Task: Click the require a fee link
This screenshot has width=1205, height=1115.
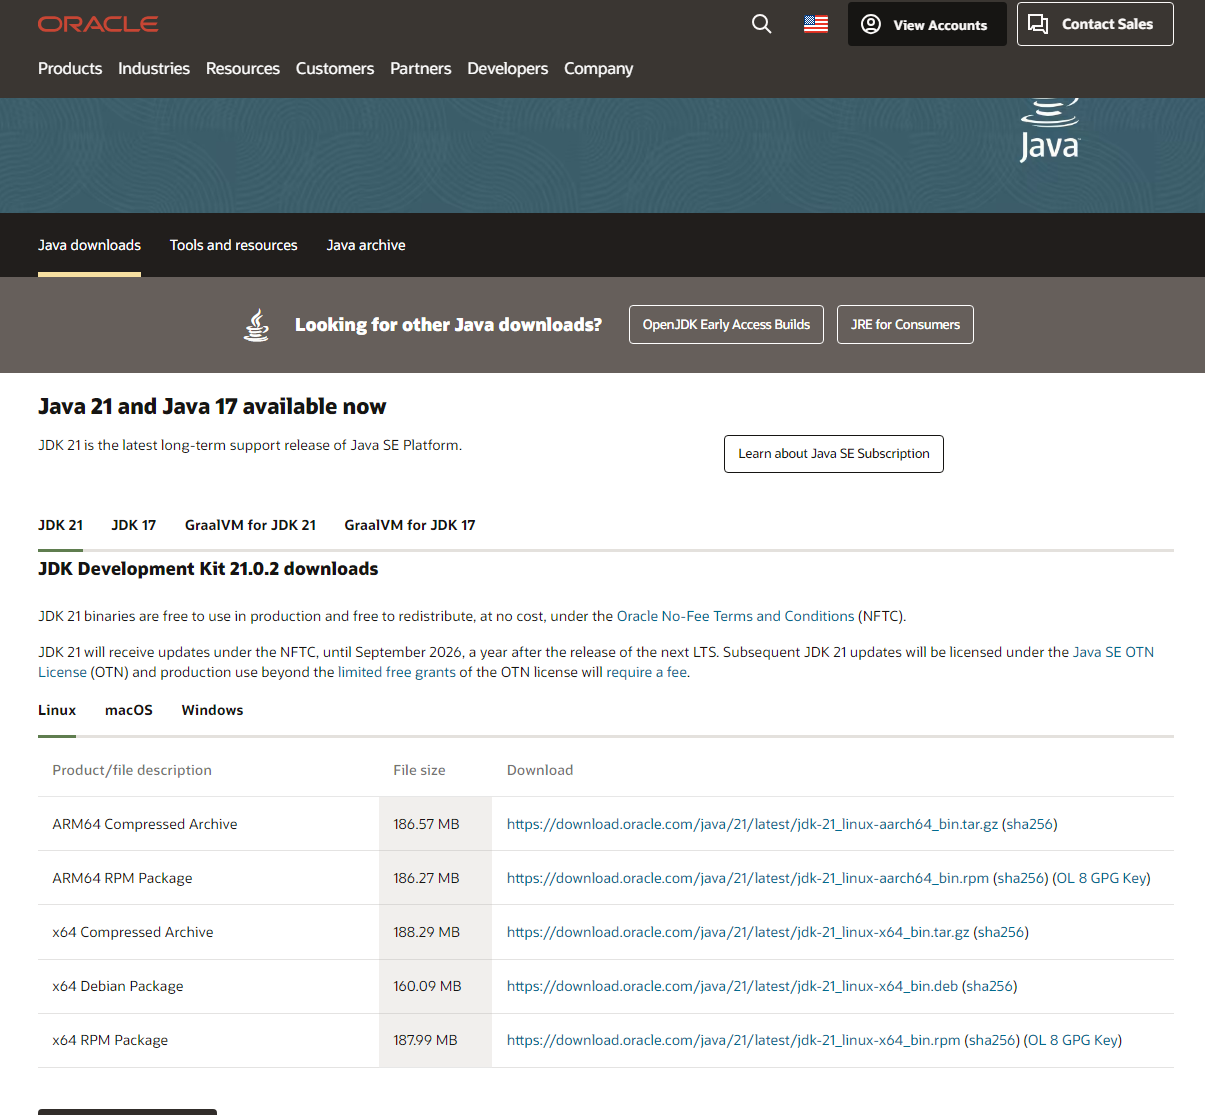Action: click(647, 672)
